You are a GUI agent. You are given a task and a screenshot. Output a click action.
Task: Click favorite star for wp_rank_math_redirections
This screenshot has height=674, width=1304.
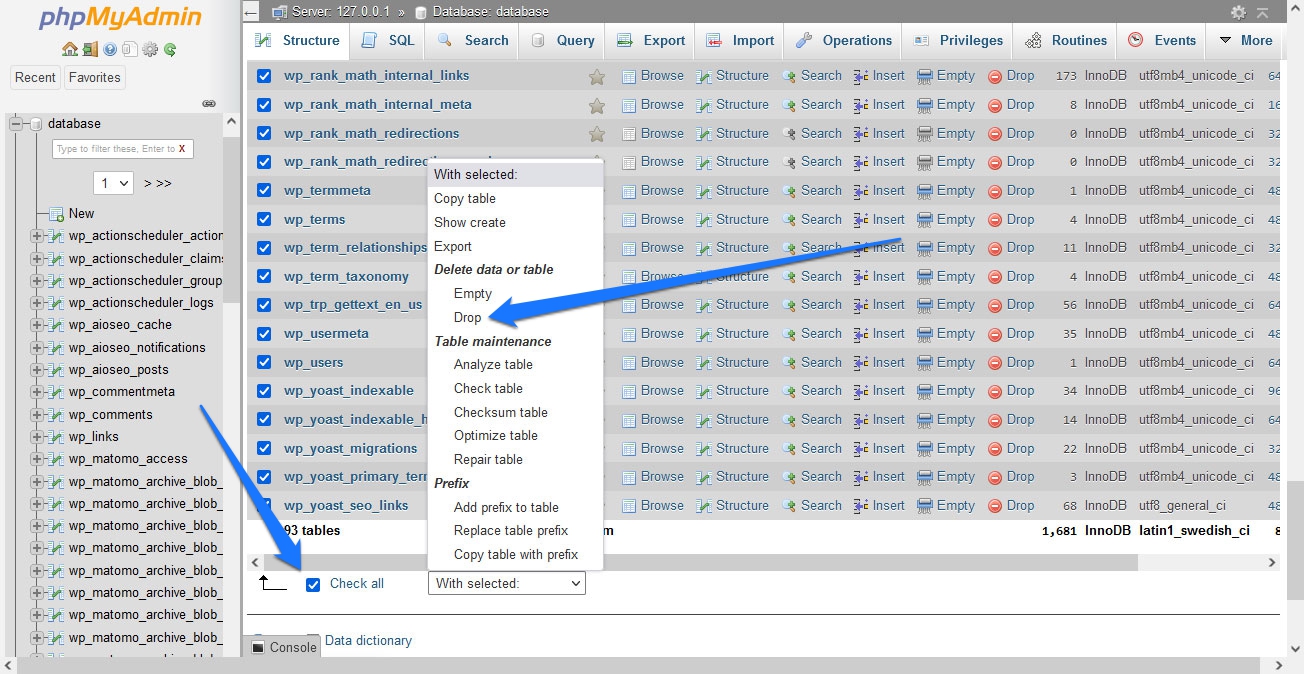(597, 133)
